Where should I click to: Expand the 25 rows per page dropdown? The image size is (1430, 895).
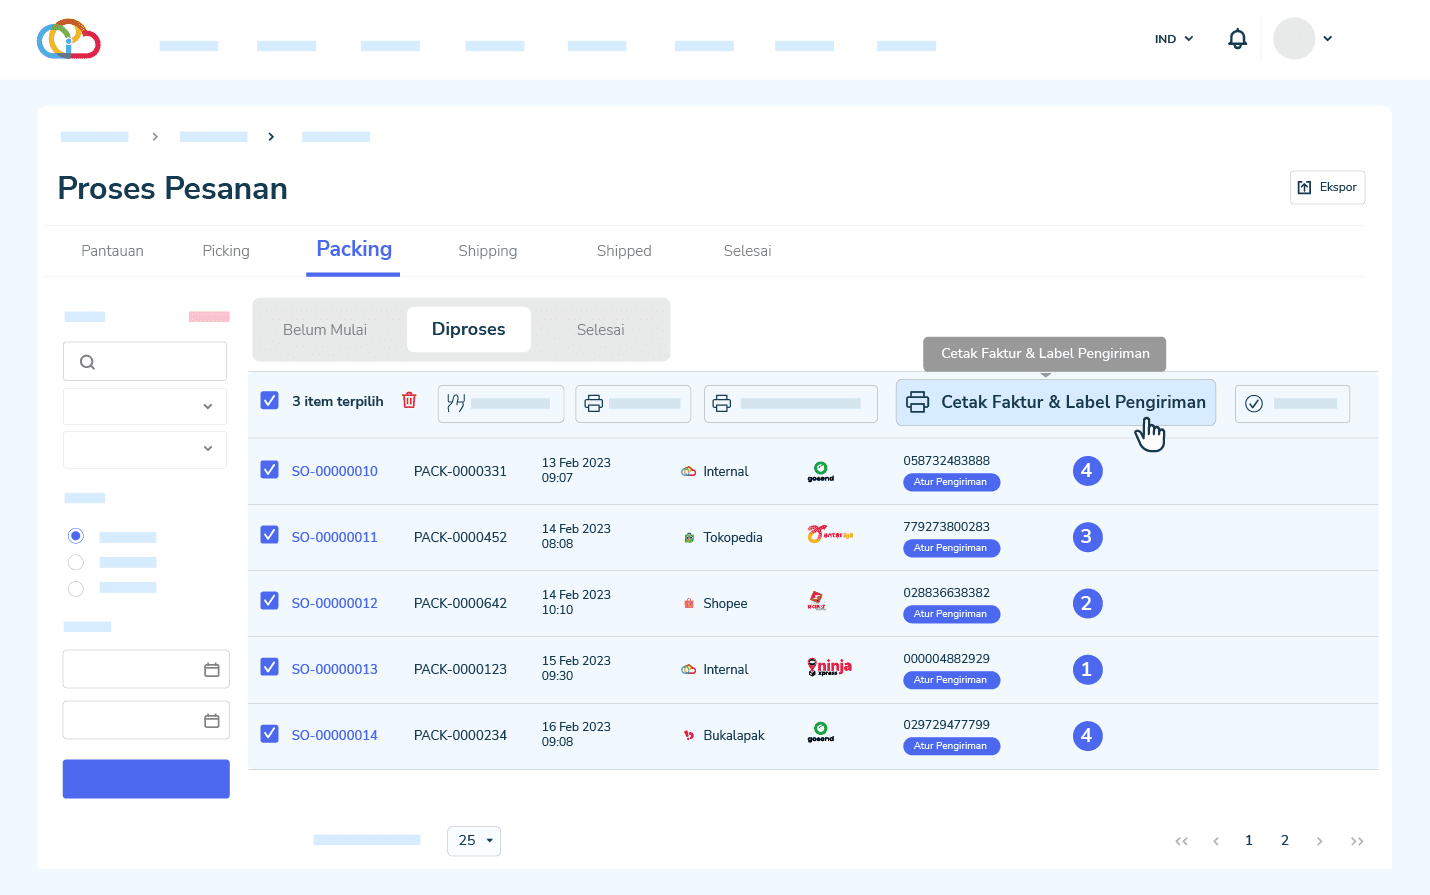pos(474,841)
